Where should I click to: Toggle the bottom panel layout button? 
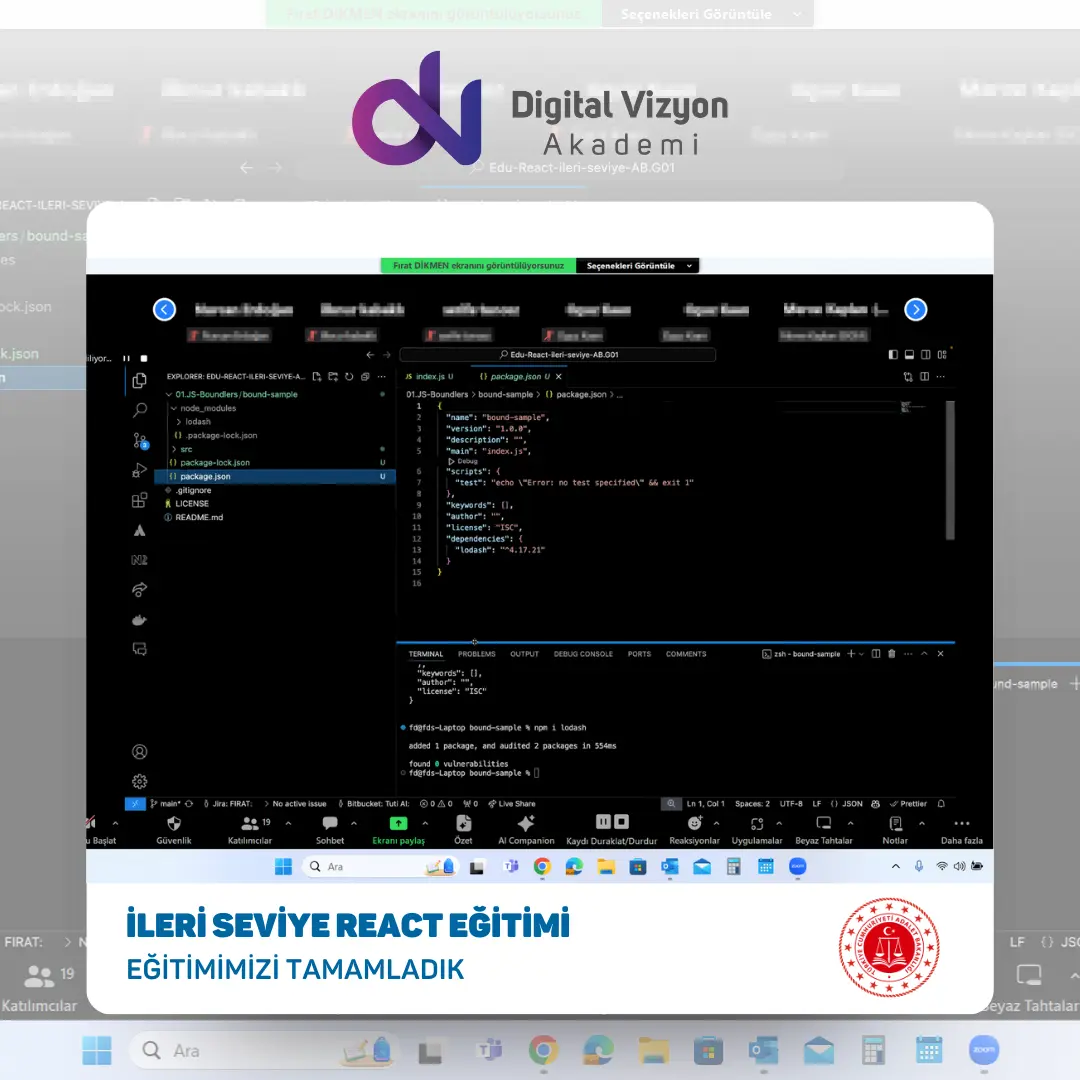909,355
